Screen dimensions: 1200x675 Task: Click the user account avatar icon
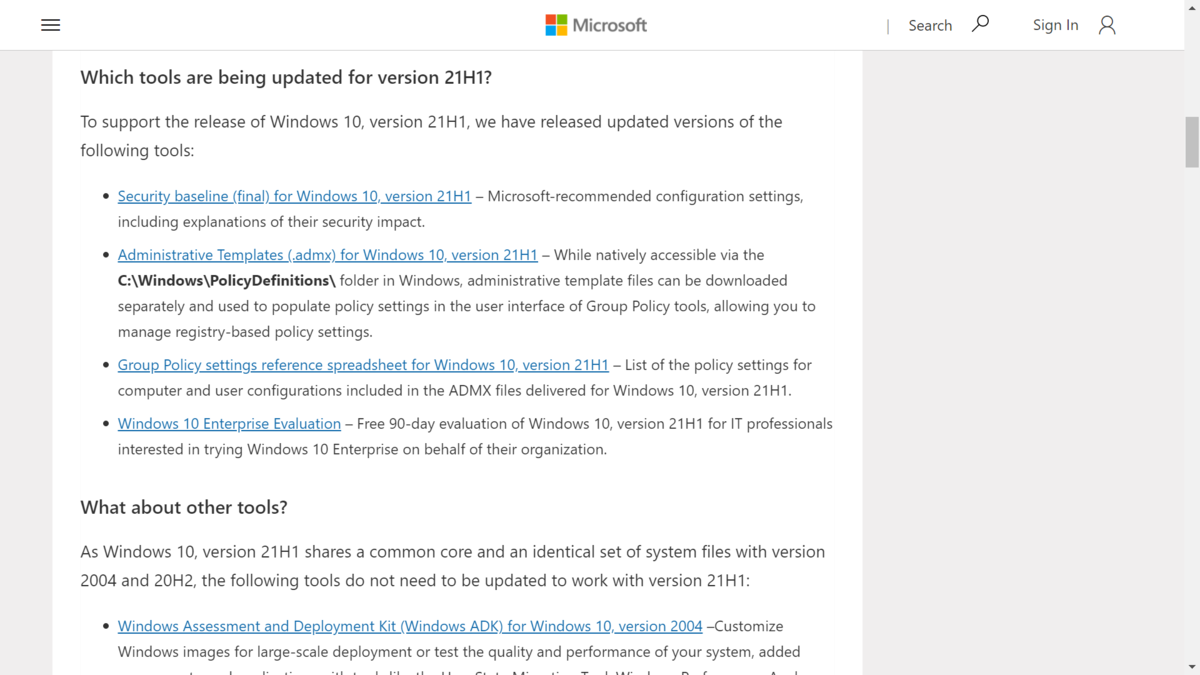tap(1107, 25)
